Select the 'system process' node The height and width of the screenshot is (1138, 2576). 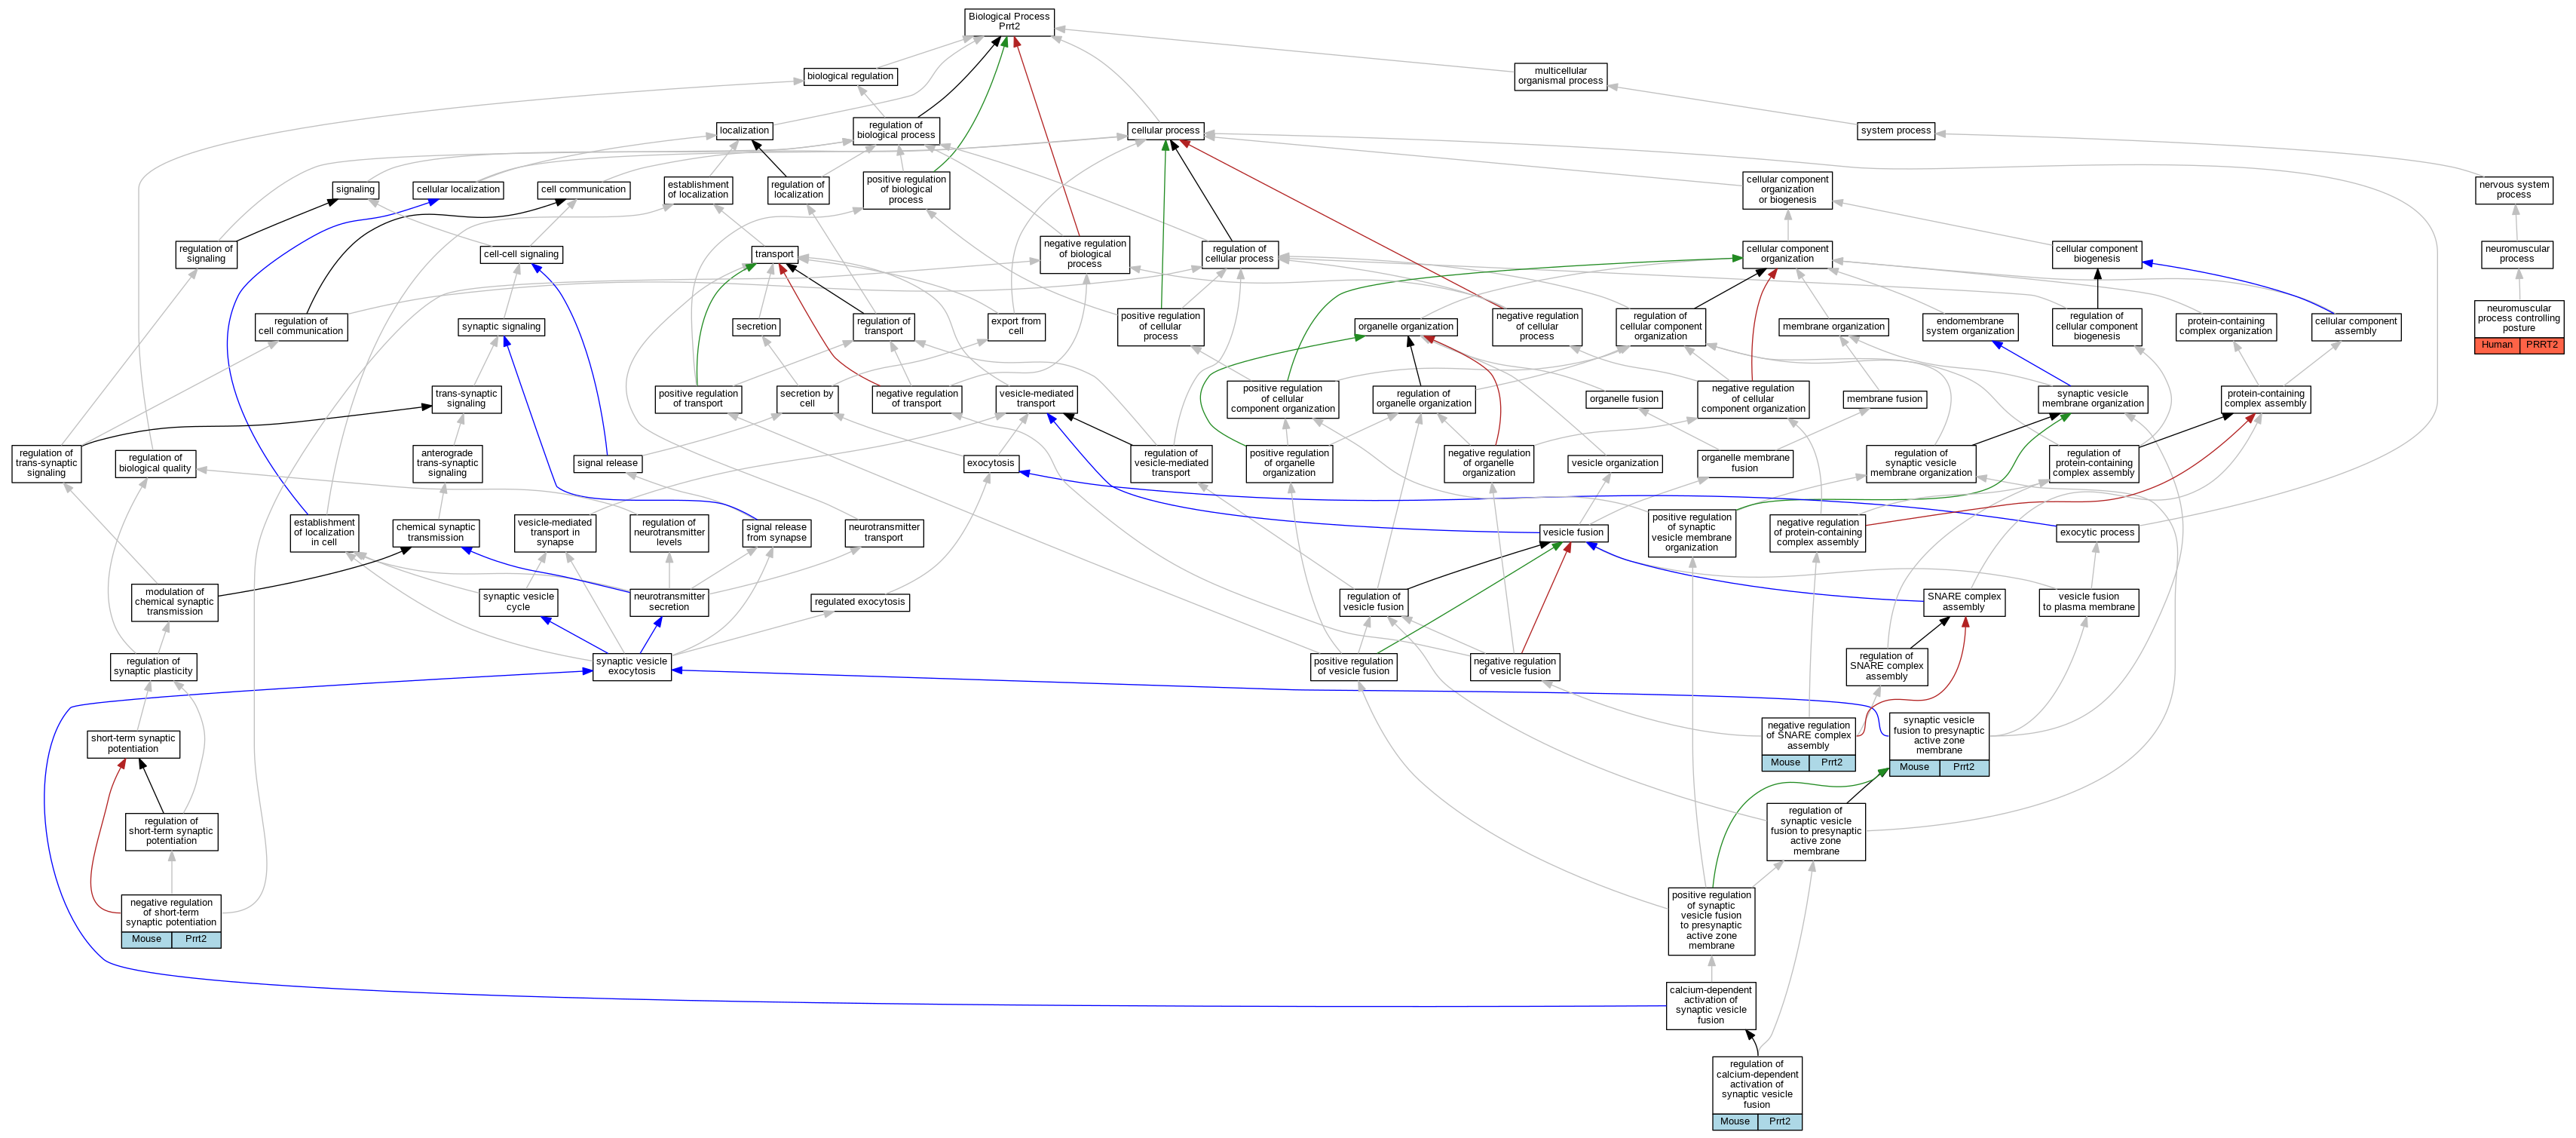pos(1895,131)
